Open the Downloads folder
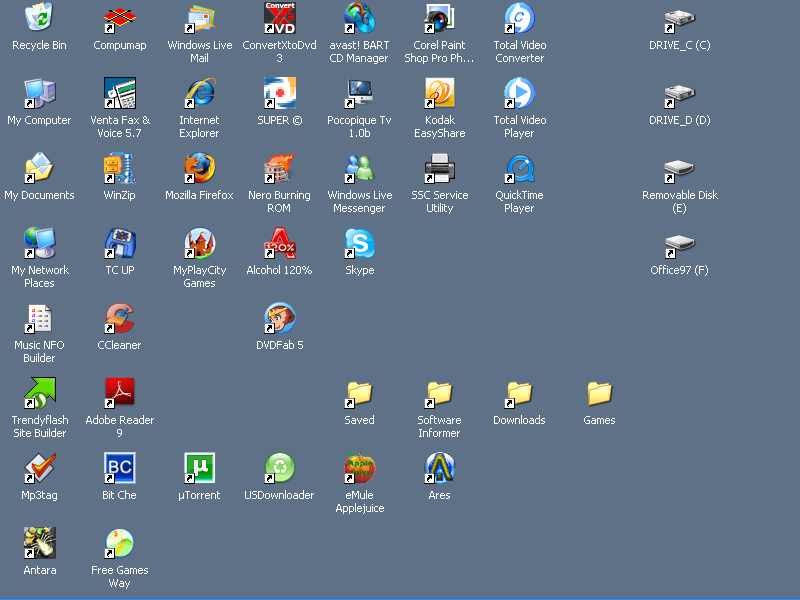This screenshot has width=800, height=600. click(519, 394)
